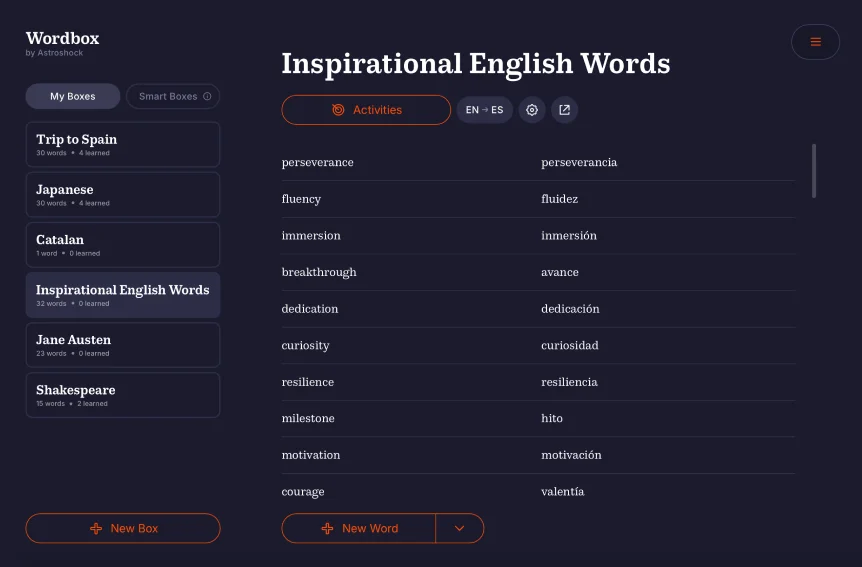This screenshot has height=567, width=862.
Task: Open the Shakespeare box
Action: (x=123, y=395)
